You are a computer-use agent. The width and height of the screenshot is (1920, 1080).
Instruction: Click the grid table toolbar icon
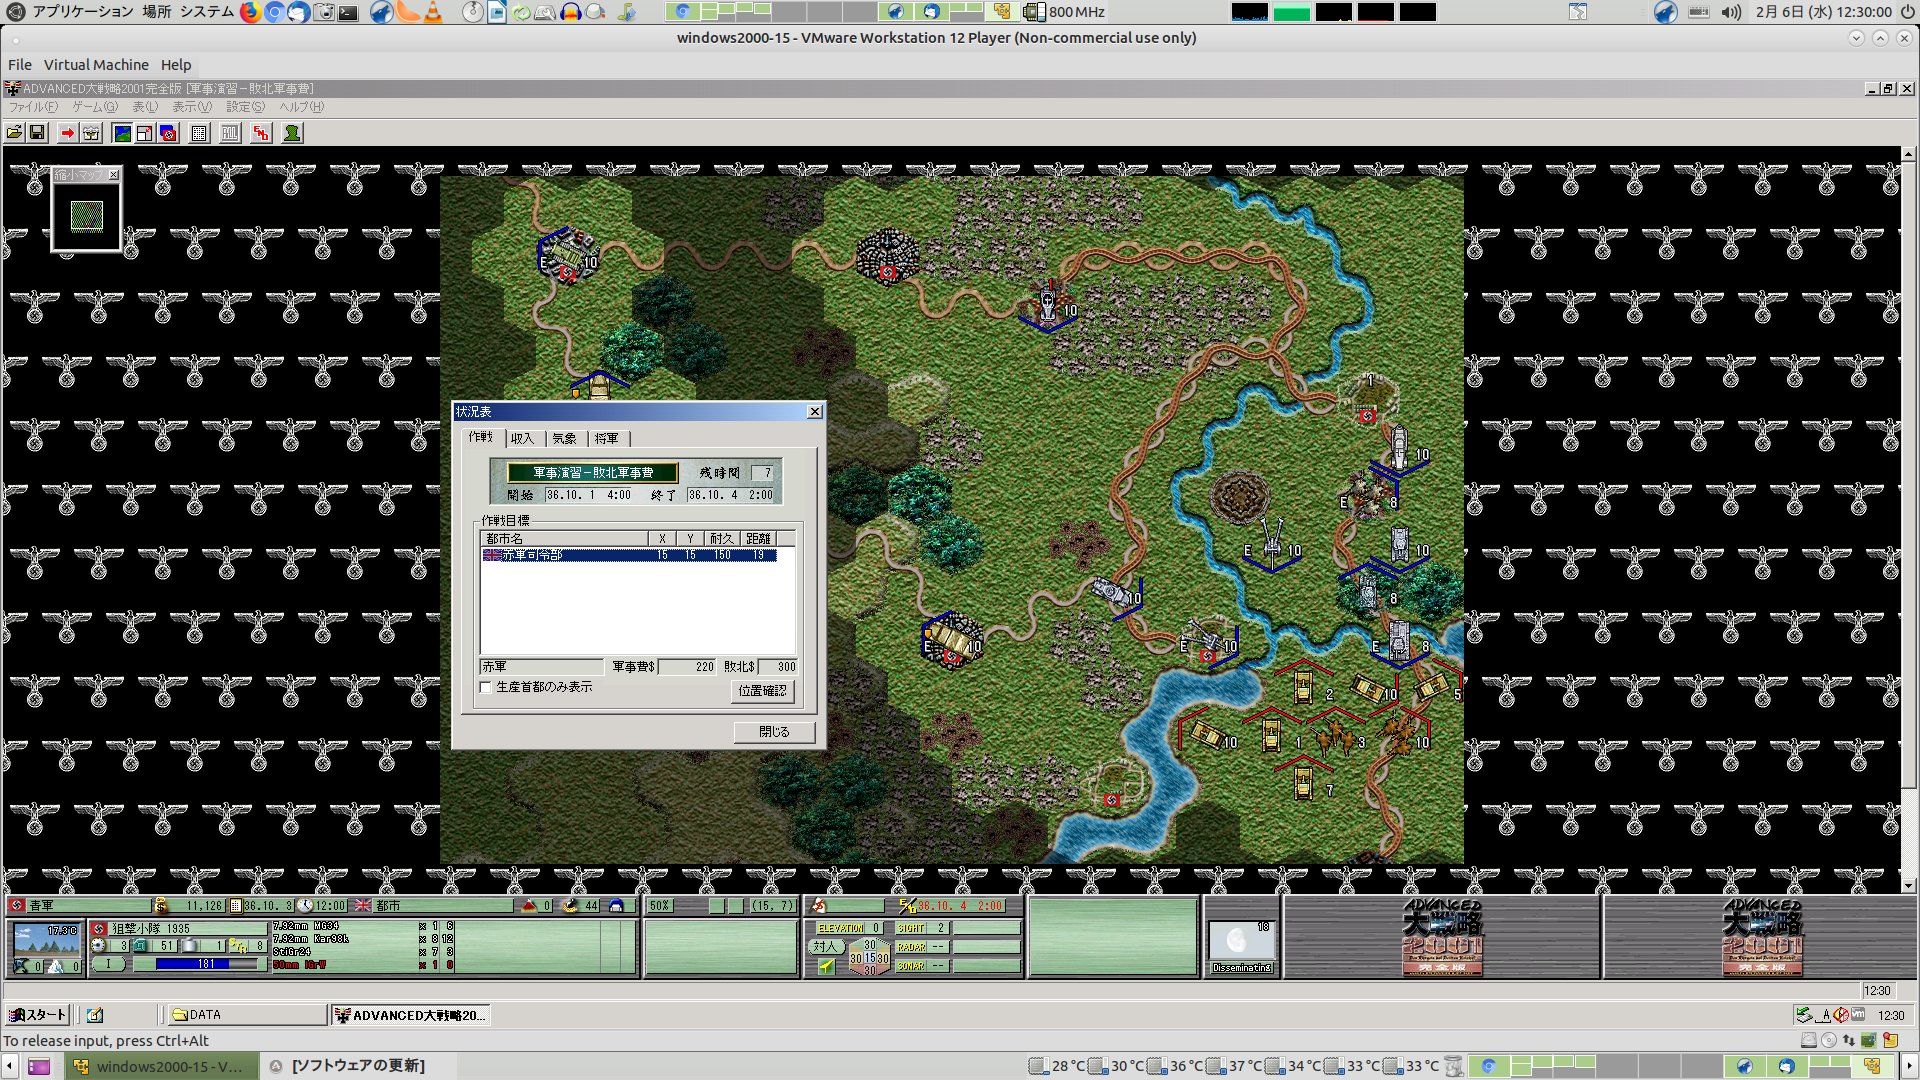[x=199, y=133]
